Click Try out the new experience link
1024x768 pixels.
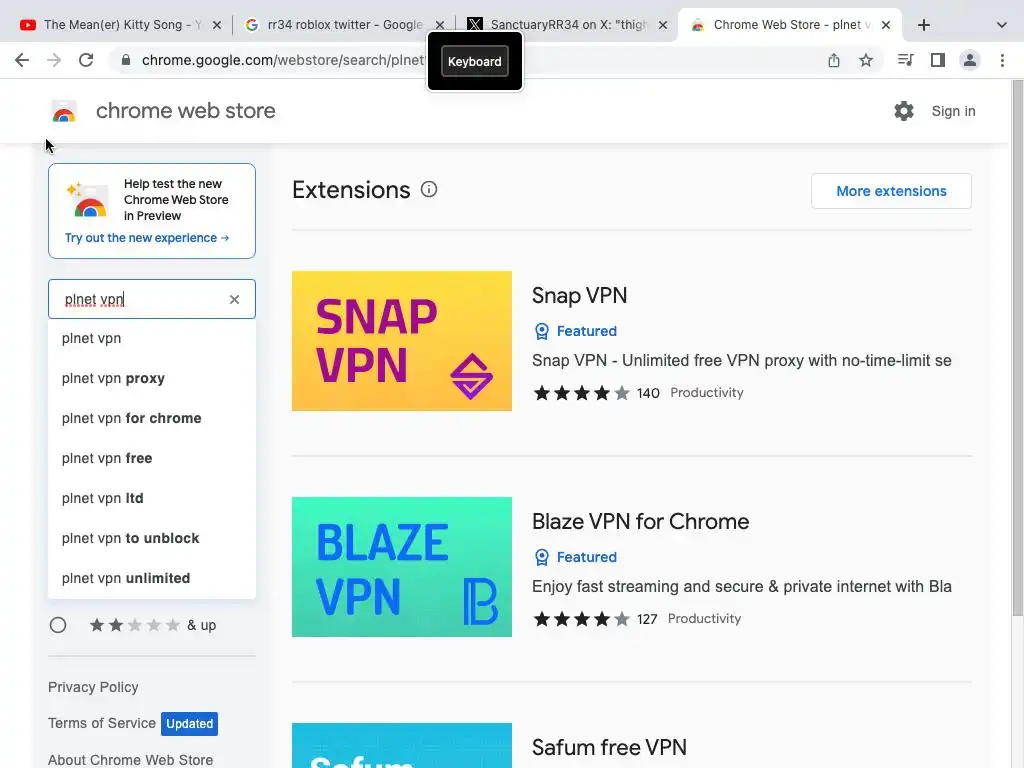(x=147, y=238)
